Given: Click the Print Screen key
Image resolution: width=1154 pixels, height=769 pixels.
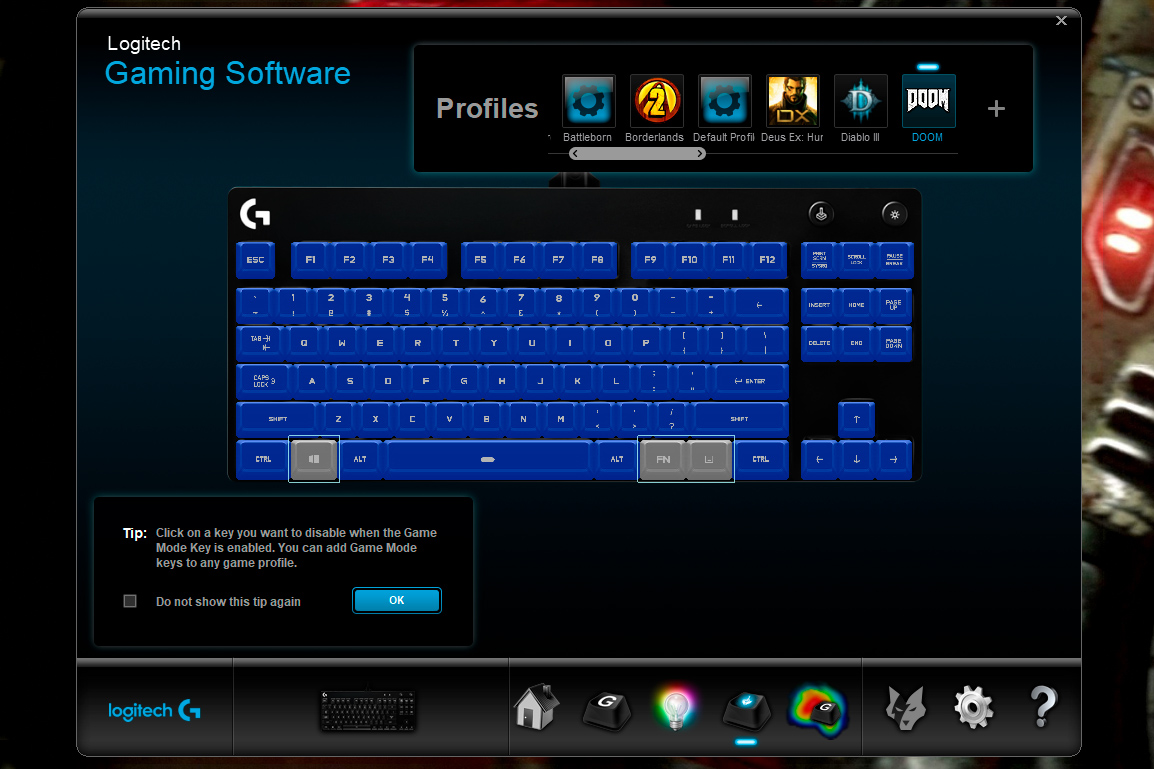Looking at the screenshot, I should tap(819, 260).
